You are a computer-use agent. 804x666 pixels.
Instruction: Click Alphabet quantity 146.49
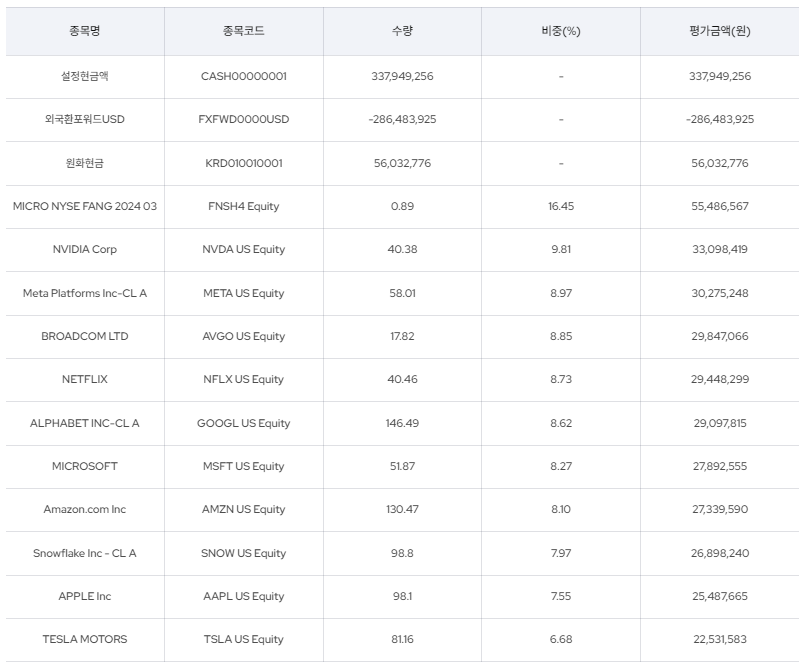pos(402,423)
